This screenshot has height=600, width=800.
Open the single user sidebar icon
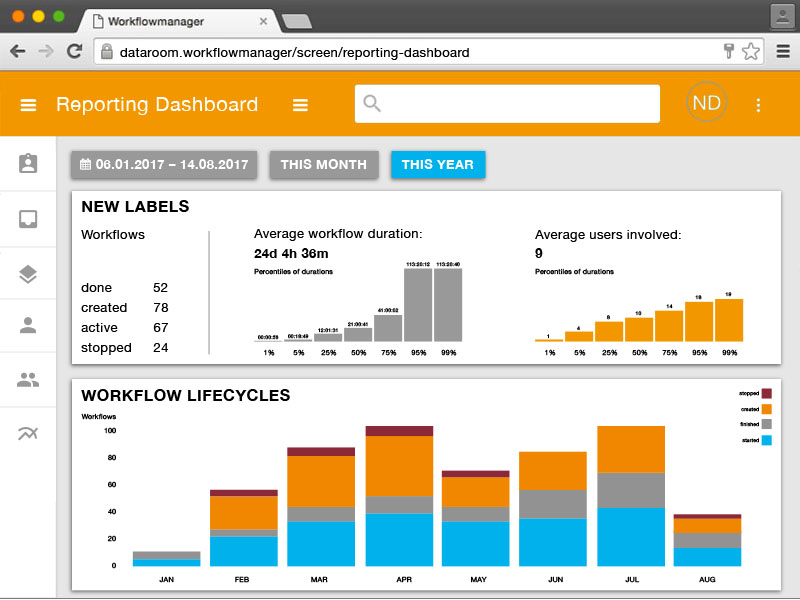click(28, 326)
